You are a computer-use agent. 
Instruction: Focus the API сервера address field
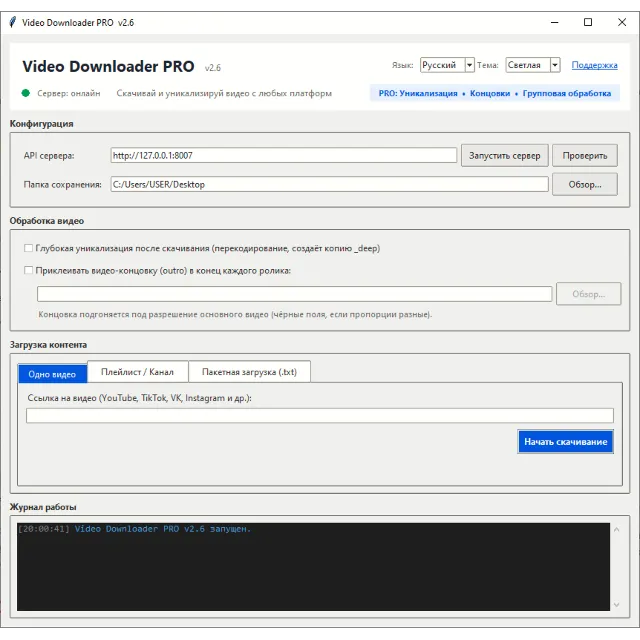(283, 156)
